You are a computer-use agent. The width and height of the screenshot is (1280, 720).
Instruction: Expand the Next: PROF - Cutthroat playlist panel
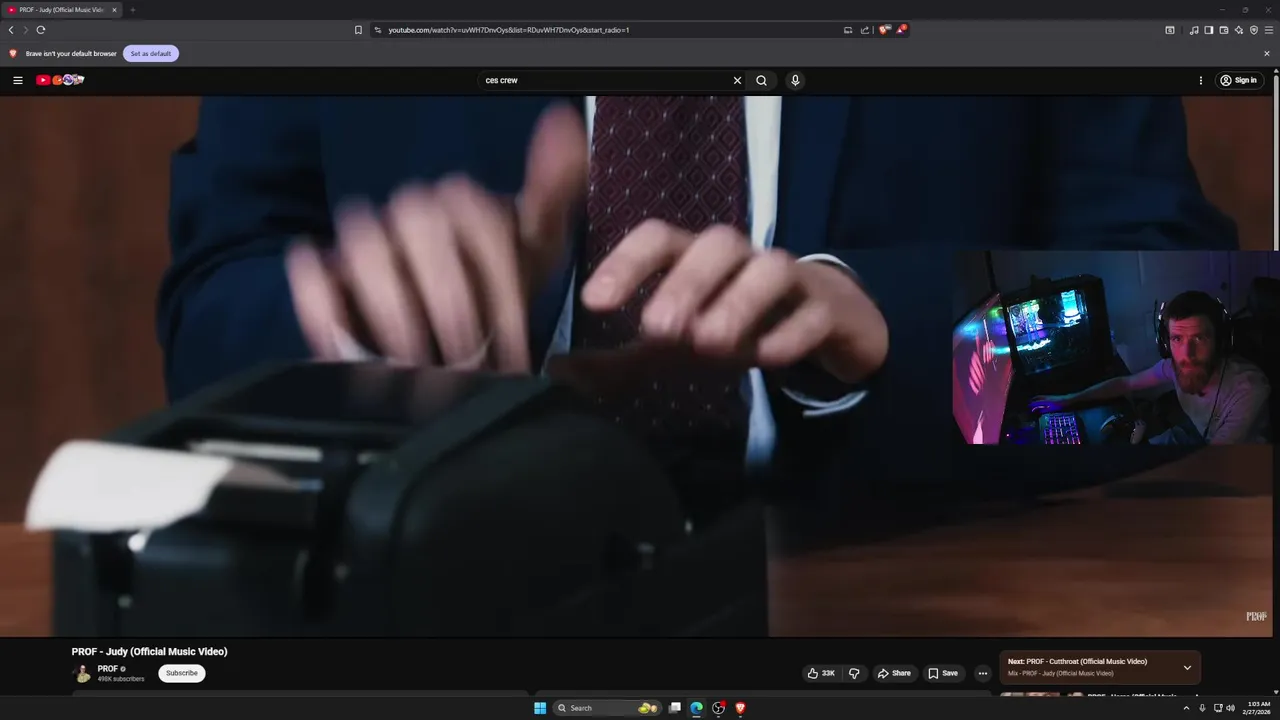click(x=1187, y=667)
